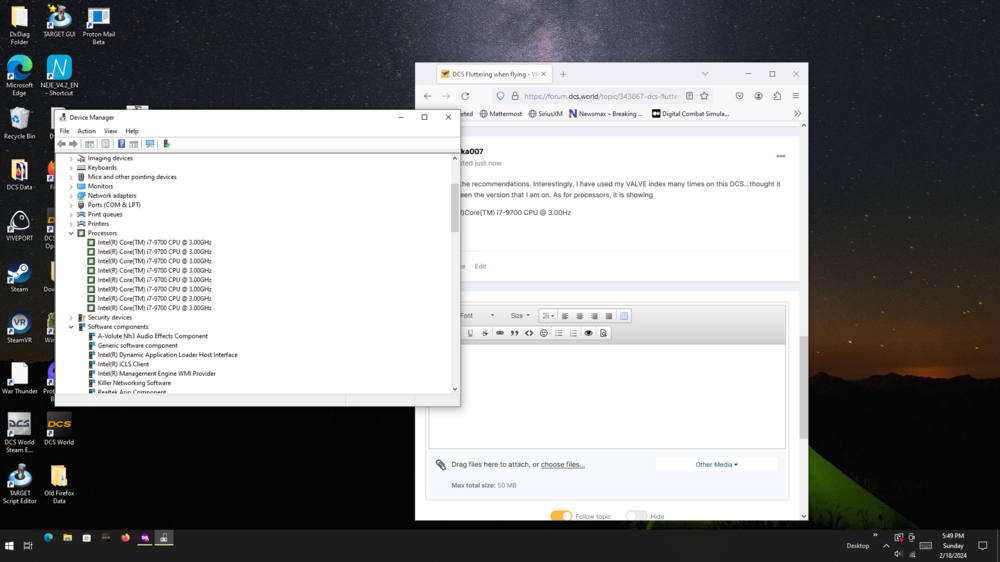Toggle Hide switch
The width and height of the screenshot is (1000, 562).
tap(636, 516)
